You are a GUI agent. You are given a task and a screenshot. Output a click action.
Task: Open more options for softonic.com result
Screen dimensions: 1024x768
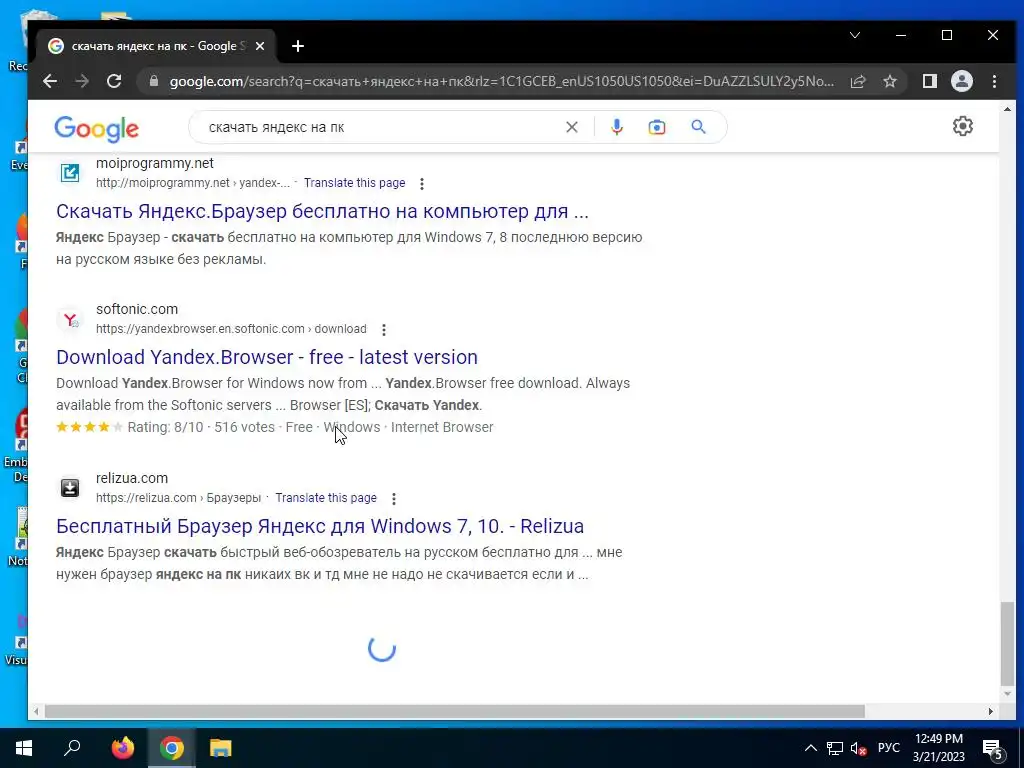pyautogui.click(x=384, y=330)
